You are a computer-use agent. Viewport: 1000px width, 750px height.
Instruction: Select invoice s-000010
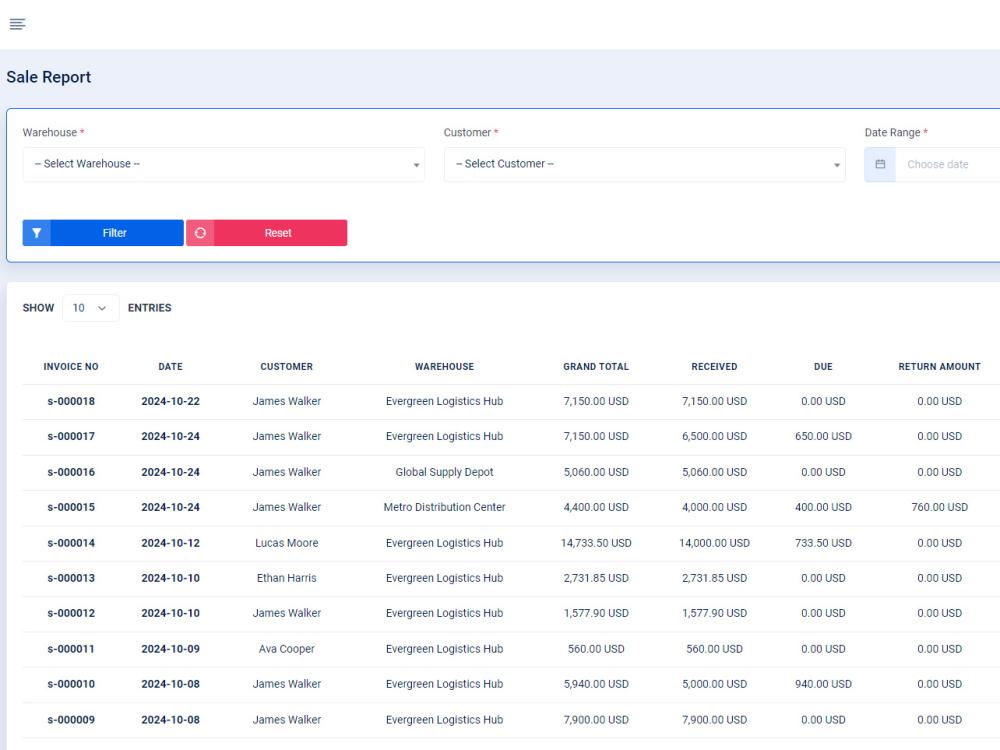click(x=71, y=684)
